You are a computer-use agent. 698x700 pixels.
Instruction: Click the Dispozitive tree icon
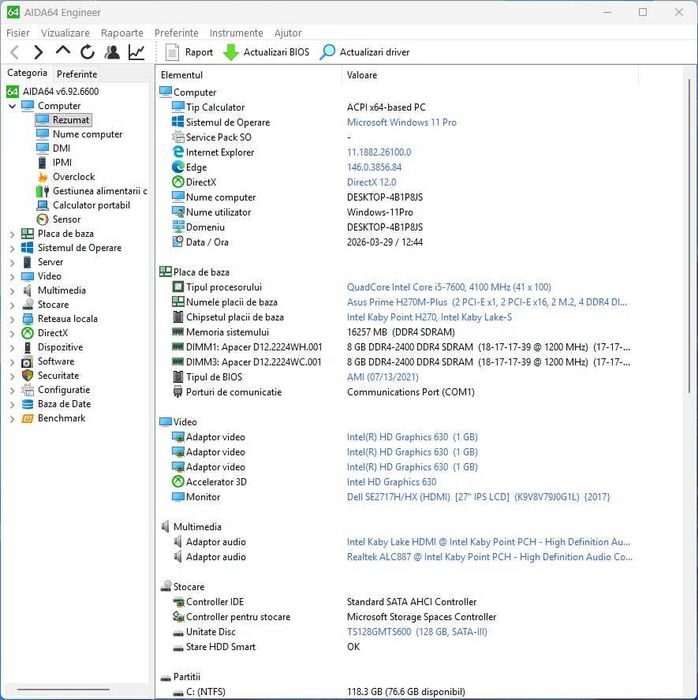[28, 347]
